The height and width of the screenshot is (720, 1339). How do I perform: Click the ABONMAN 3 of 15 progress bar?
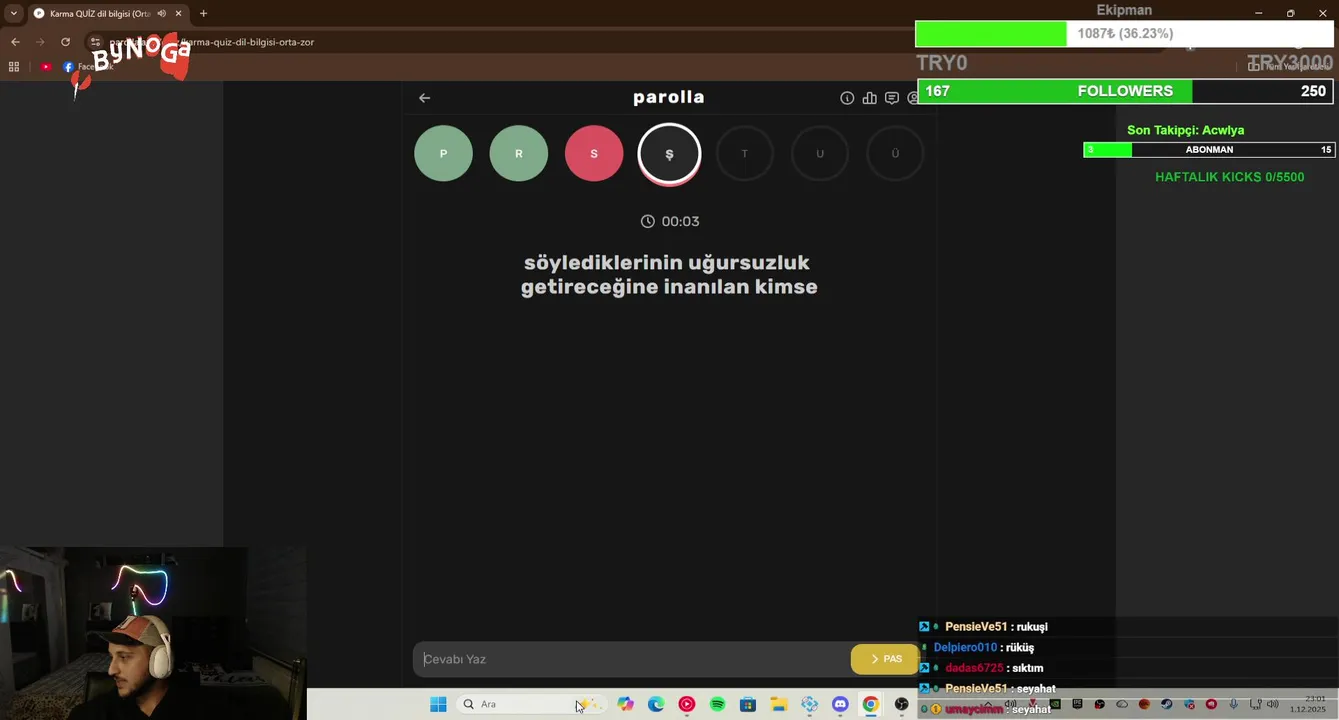(1209, 150)
